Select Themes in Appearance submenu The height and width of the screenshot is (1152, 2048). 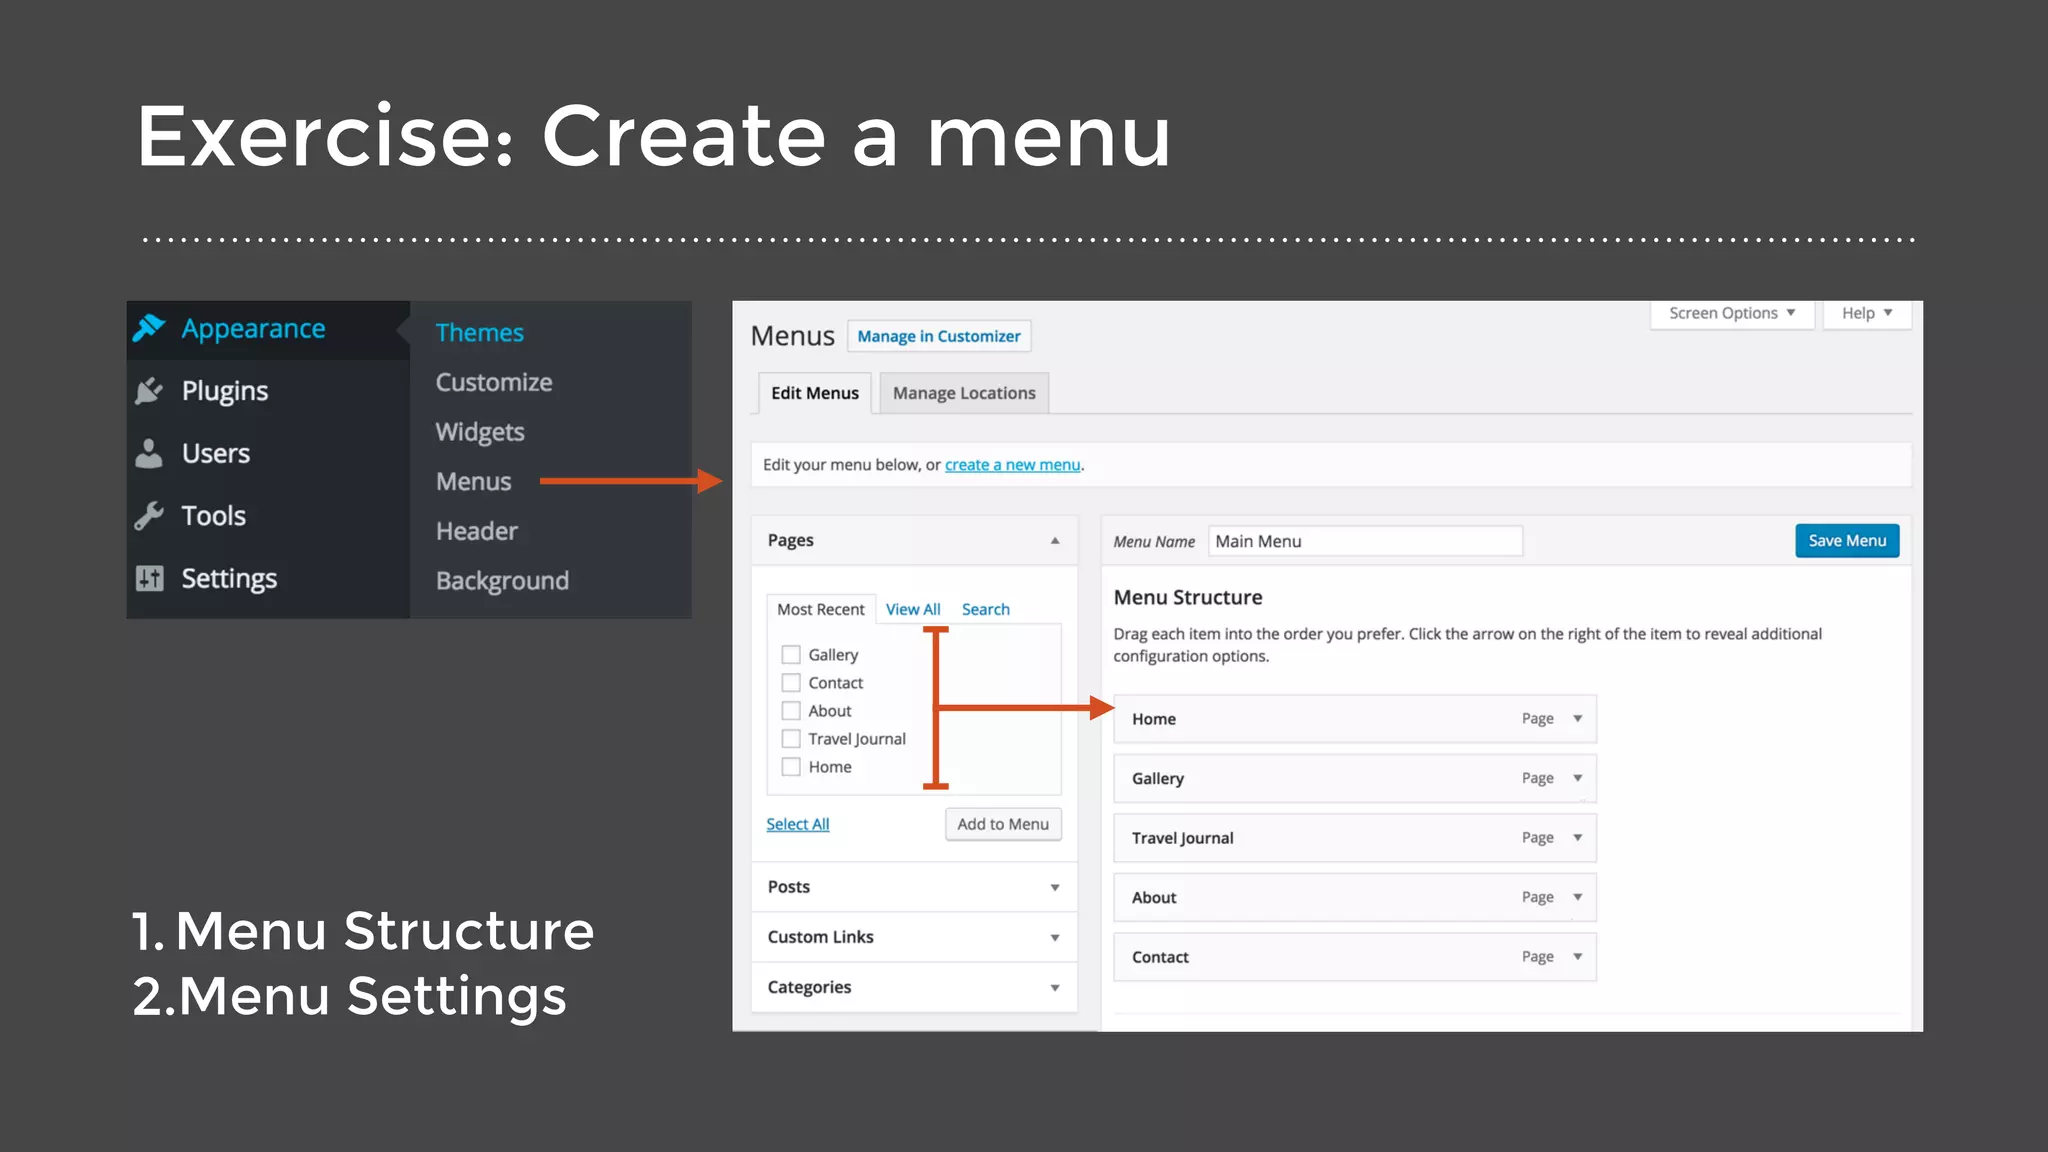(x=479, y=333)
